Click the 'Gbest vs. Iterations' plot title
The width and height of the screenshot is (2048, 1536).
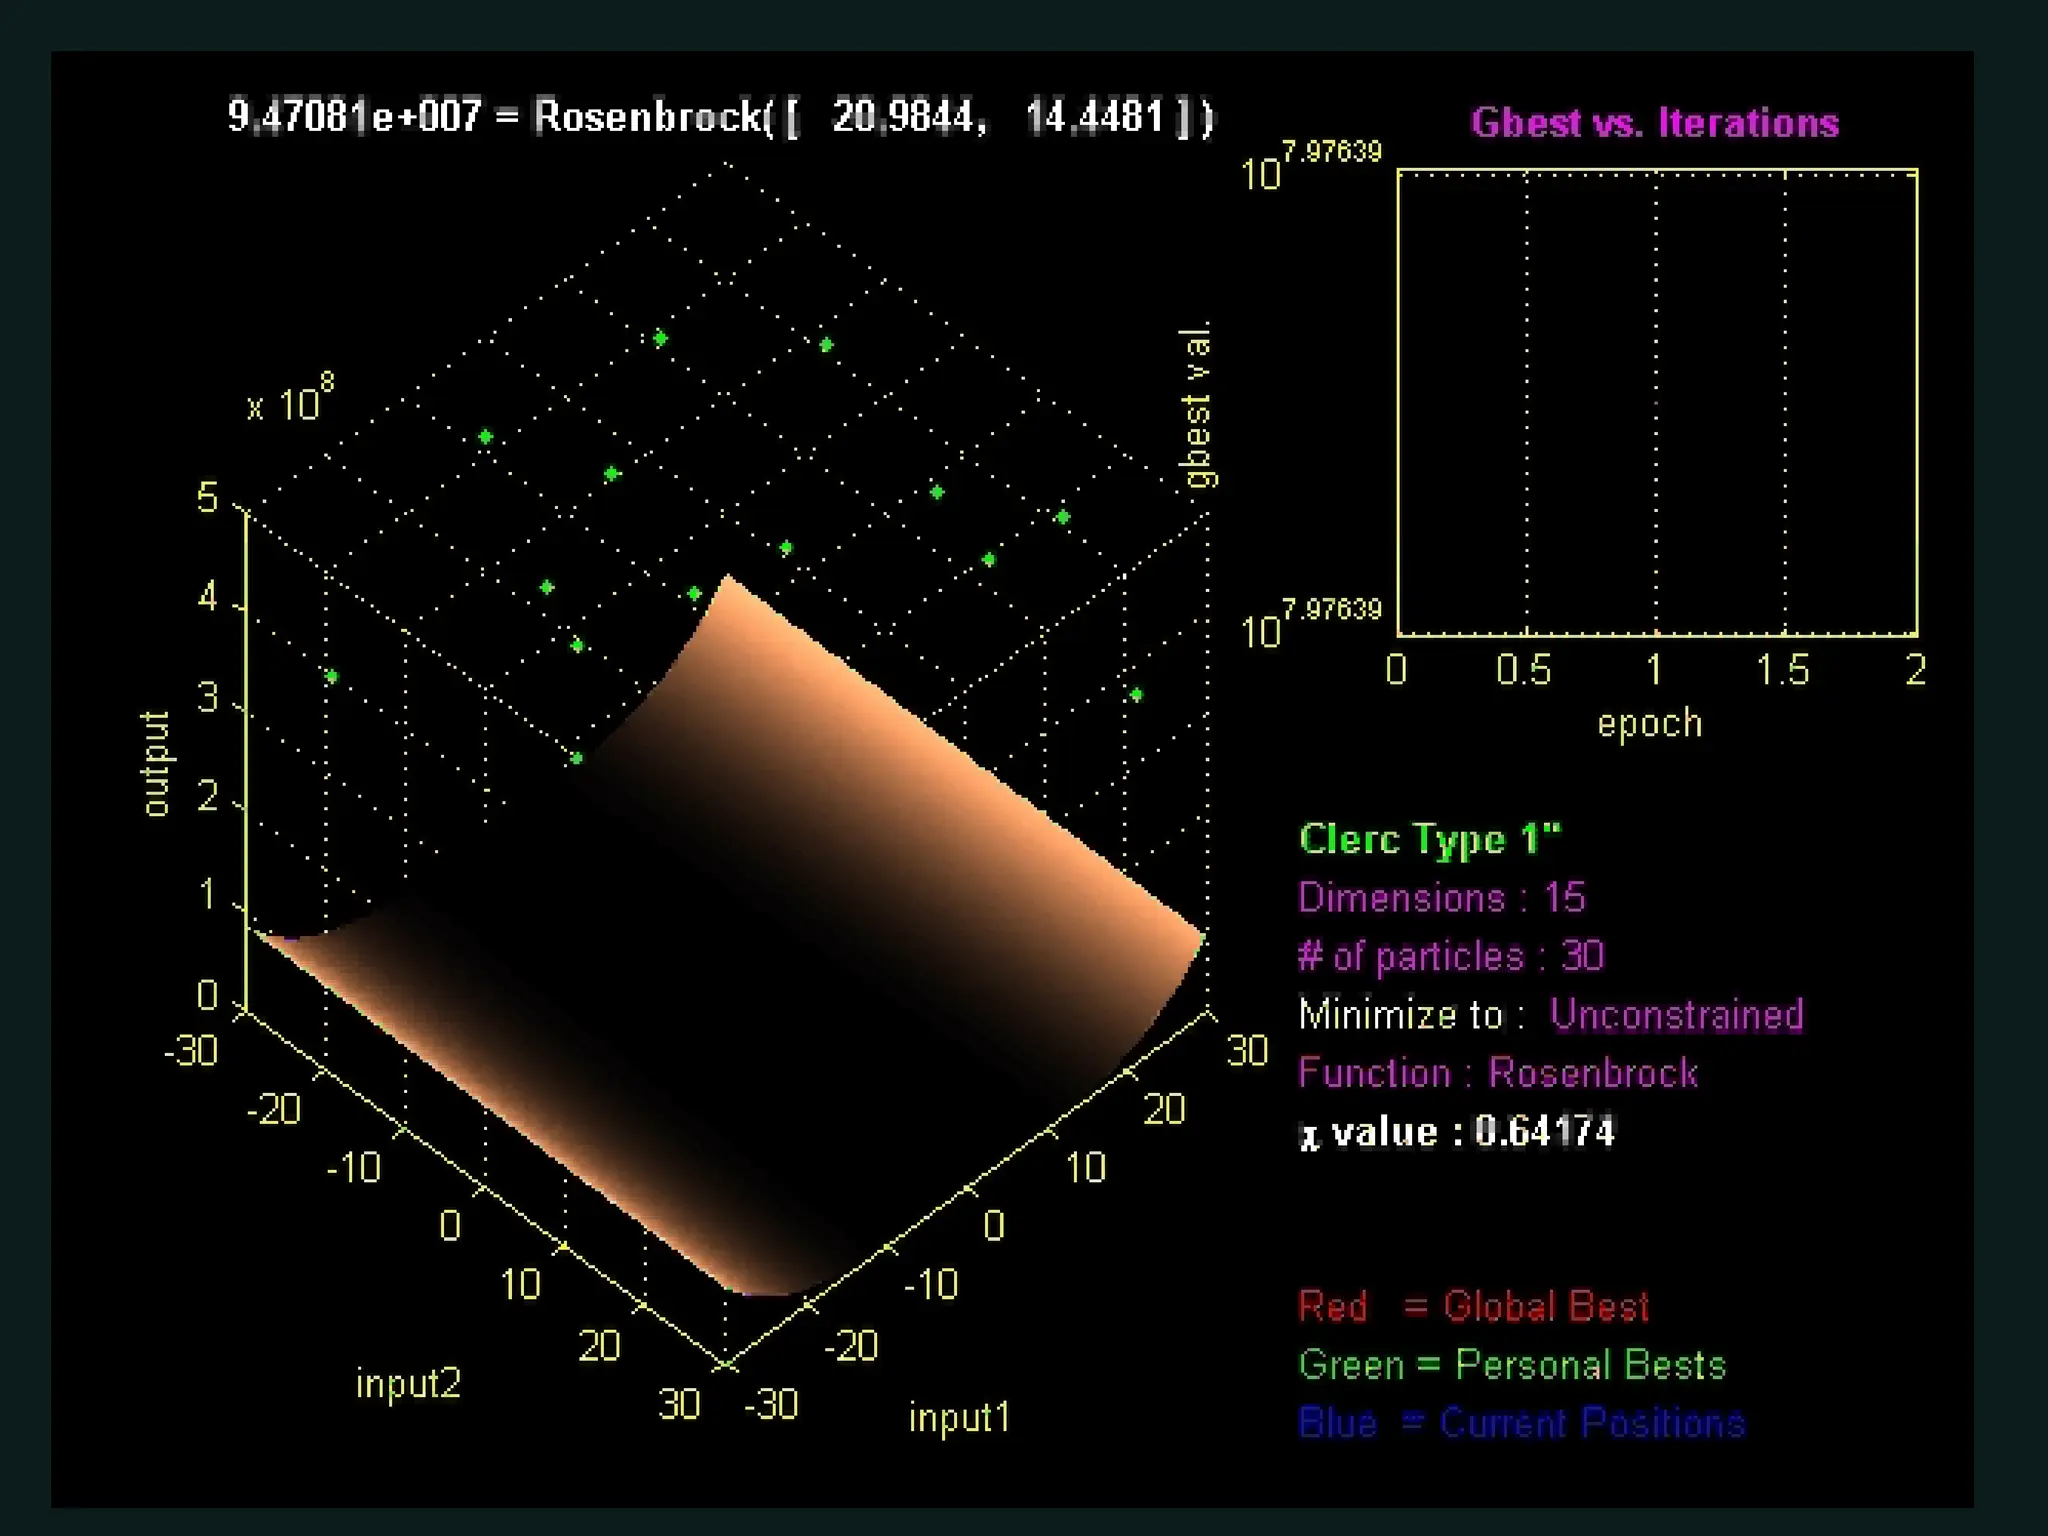pos(1654,123)
